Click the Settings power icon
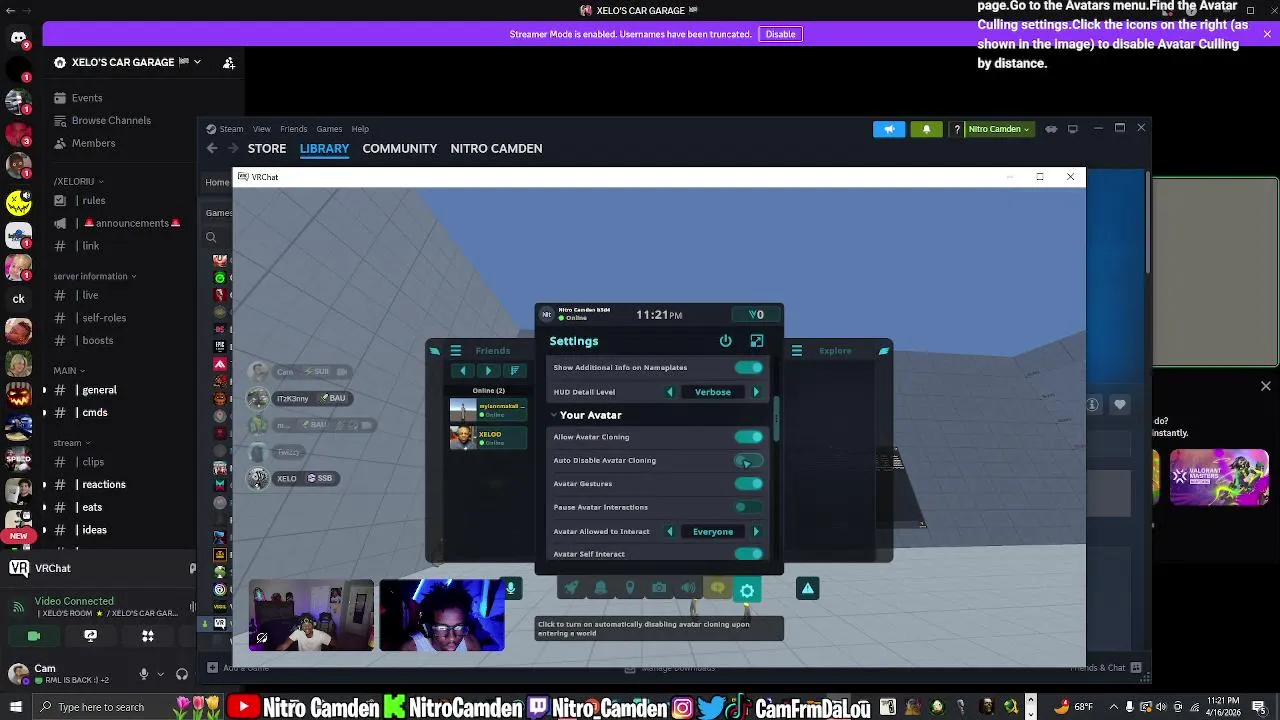This screenshot has width=1280, height=720. (x=726, y=341)
